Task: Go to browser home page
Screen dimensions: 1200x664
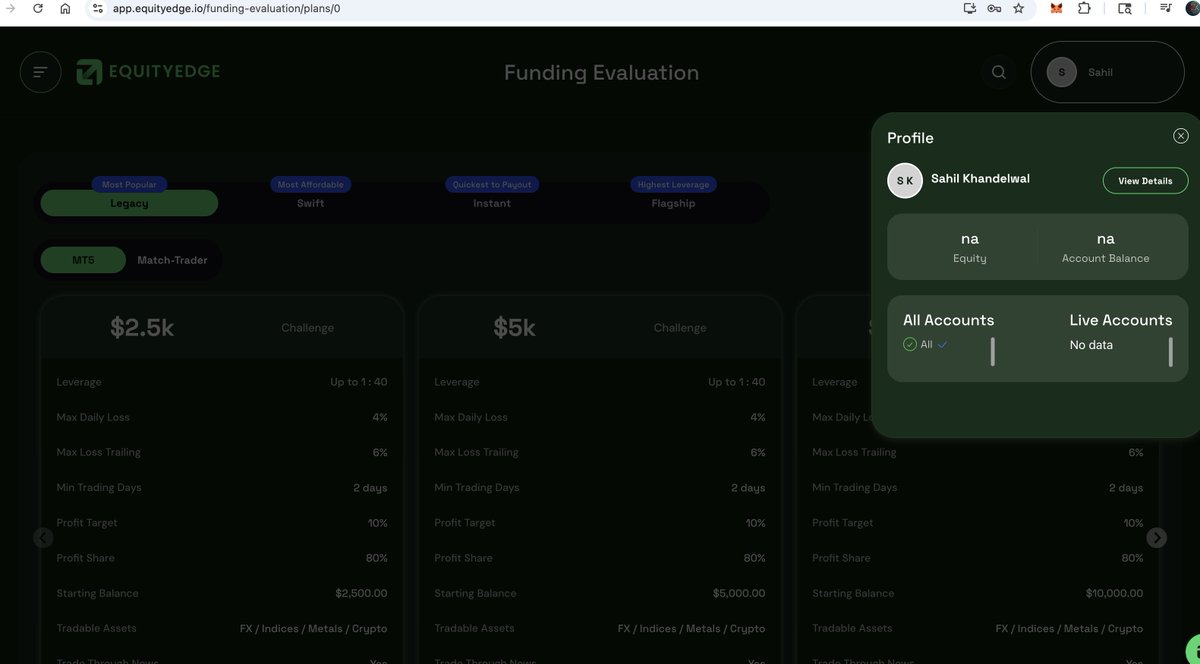Action: pyautogui.click(x=65, y=8)
